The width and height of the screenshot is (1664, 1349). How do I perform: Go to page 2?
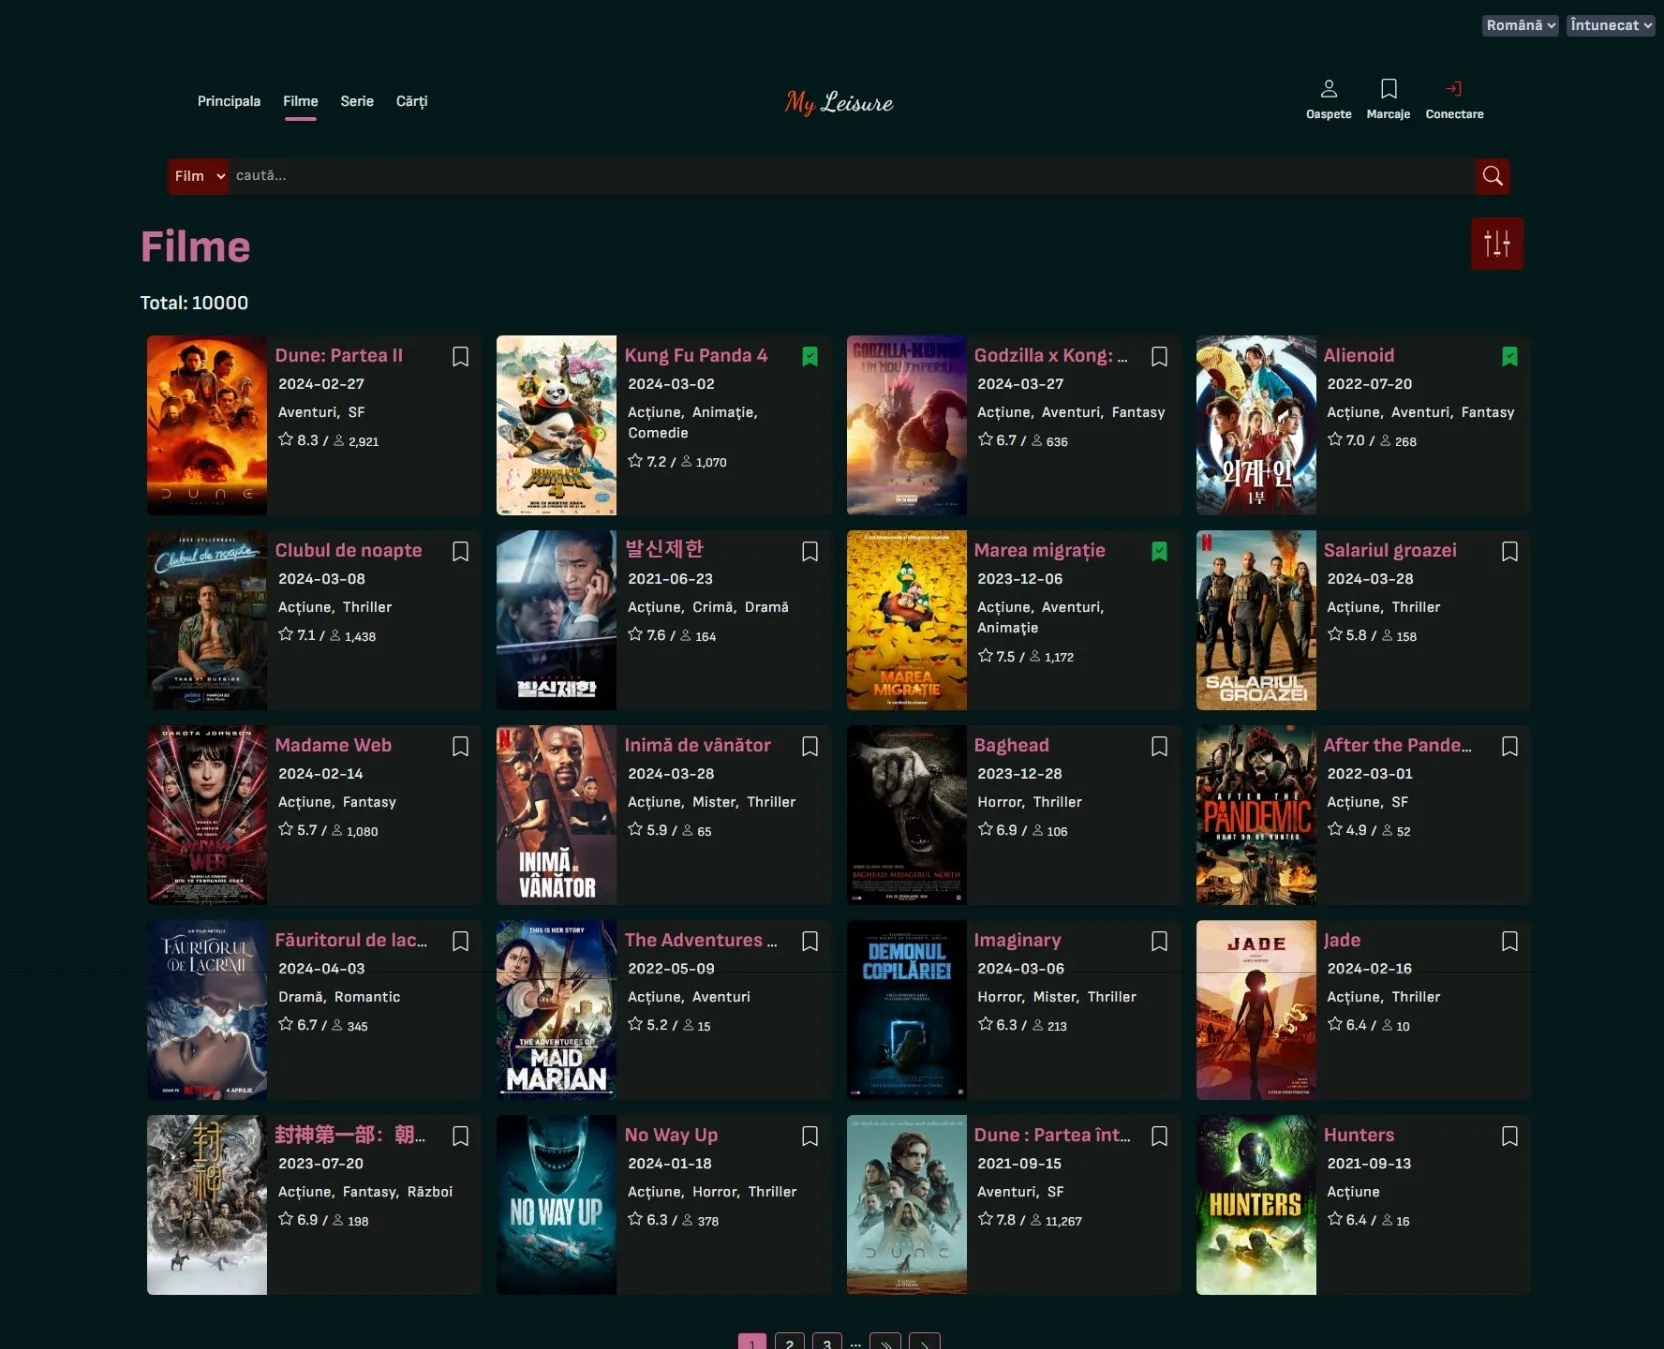790,1343
